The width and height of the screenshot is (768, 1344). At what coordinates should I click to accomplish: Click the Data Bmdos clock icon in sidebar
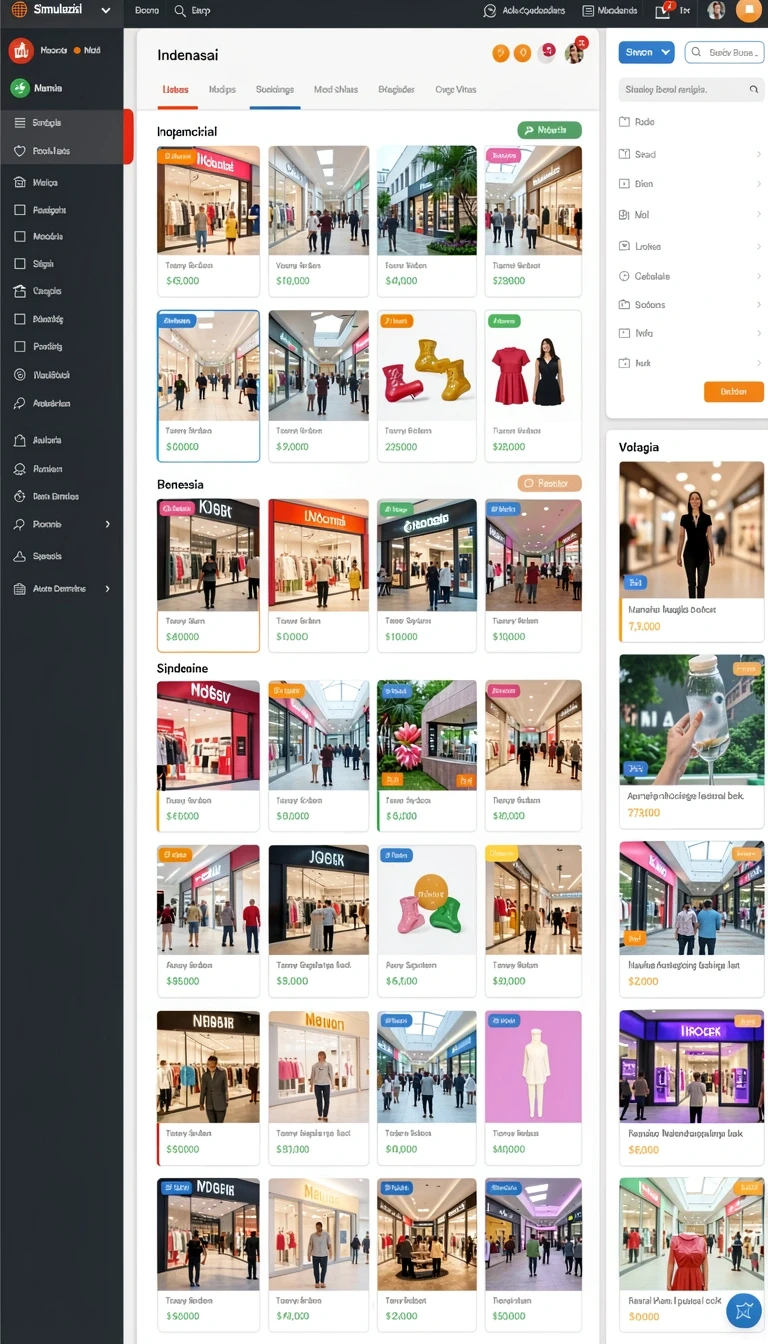tap(20, 496)
